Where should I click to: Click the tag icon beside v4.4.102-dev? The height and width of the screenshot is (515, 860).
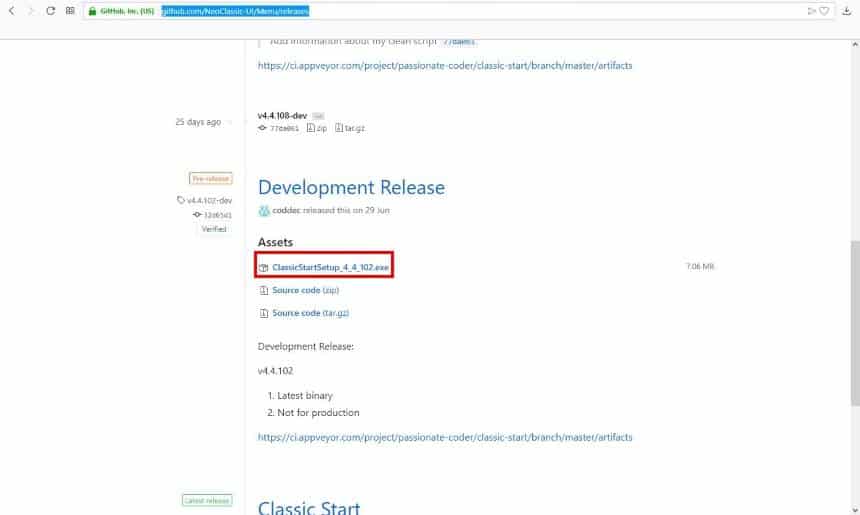[180, 200]
